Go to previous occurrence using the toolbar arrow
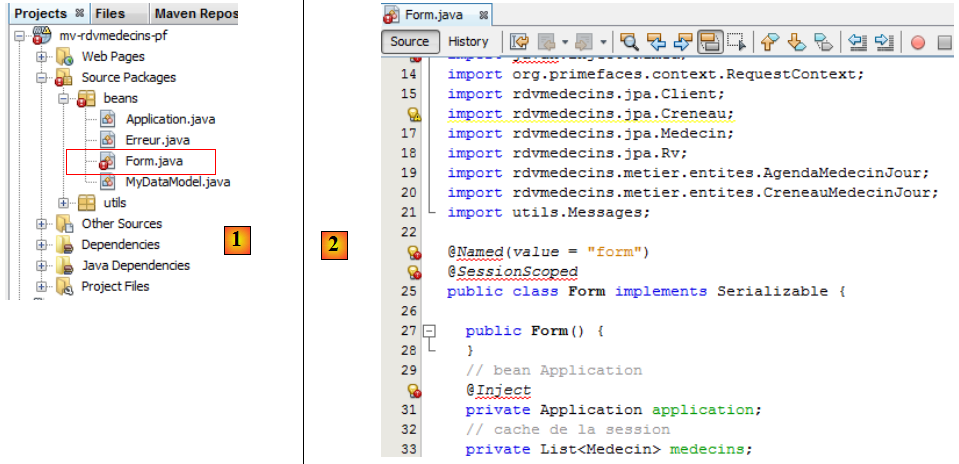Viewport: 959px width, 464px height. pyautogui.click(x=656, y=42)
